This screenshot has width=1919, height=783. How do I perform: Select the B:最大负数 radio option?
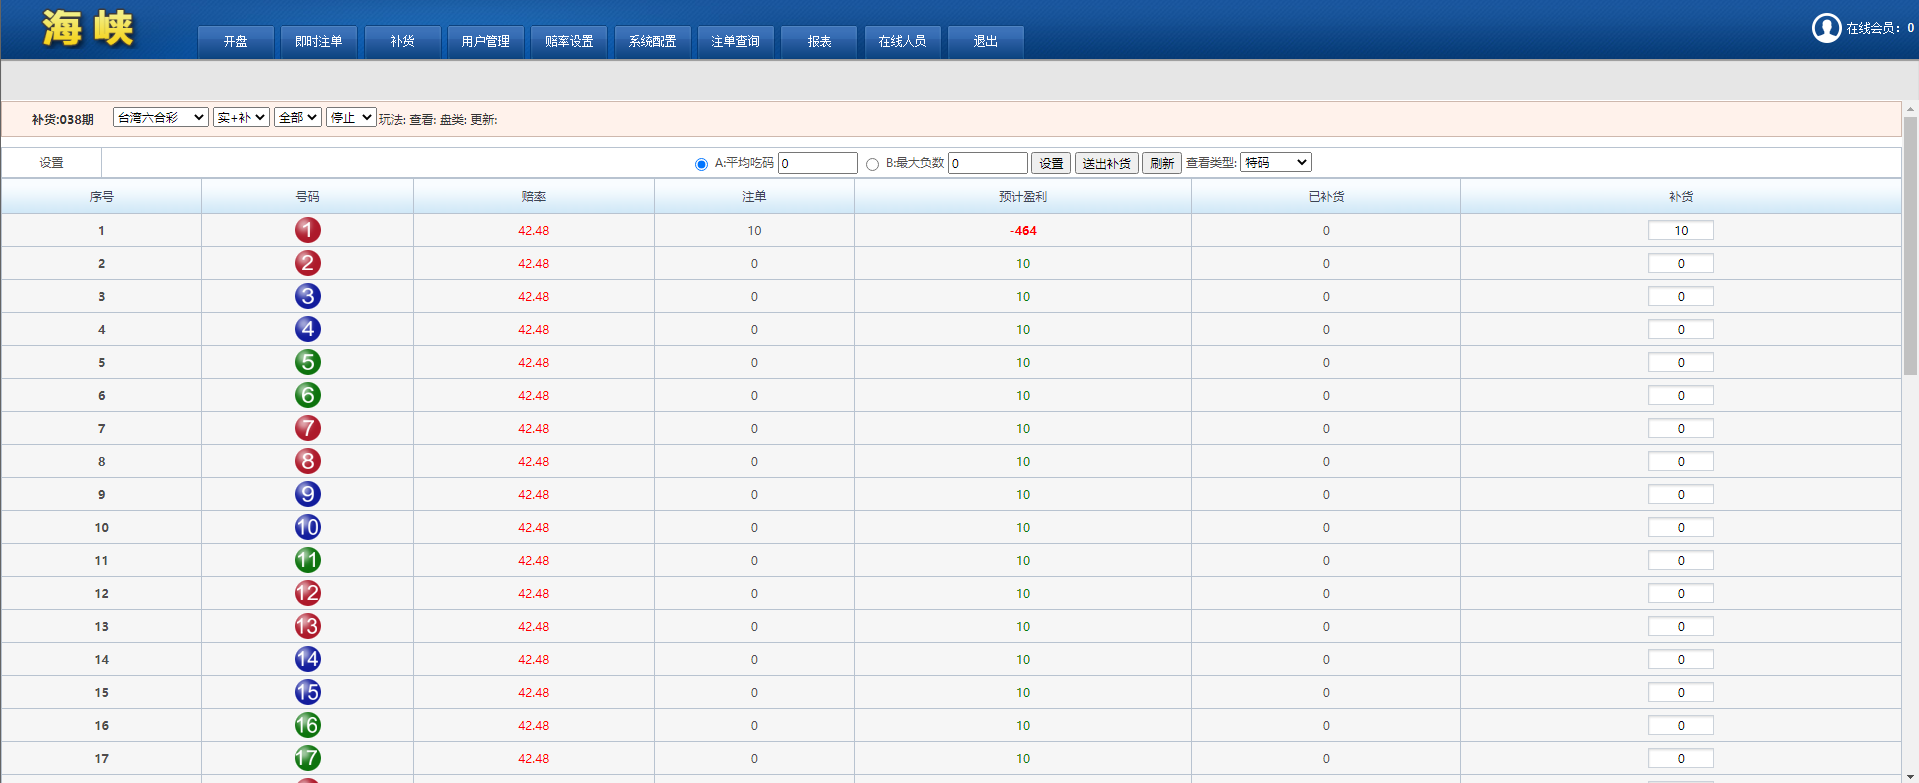pyautogui.click(x=872, y=164)
